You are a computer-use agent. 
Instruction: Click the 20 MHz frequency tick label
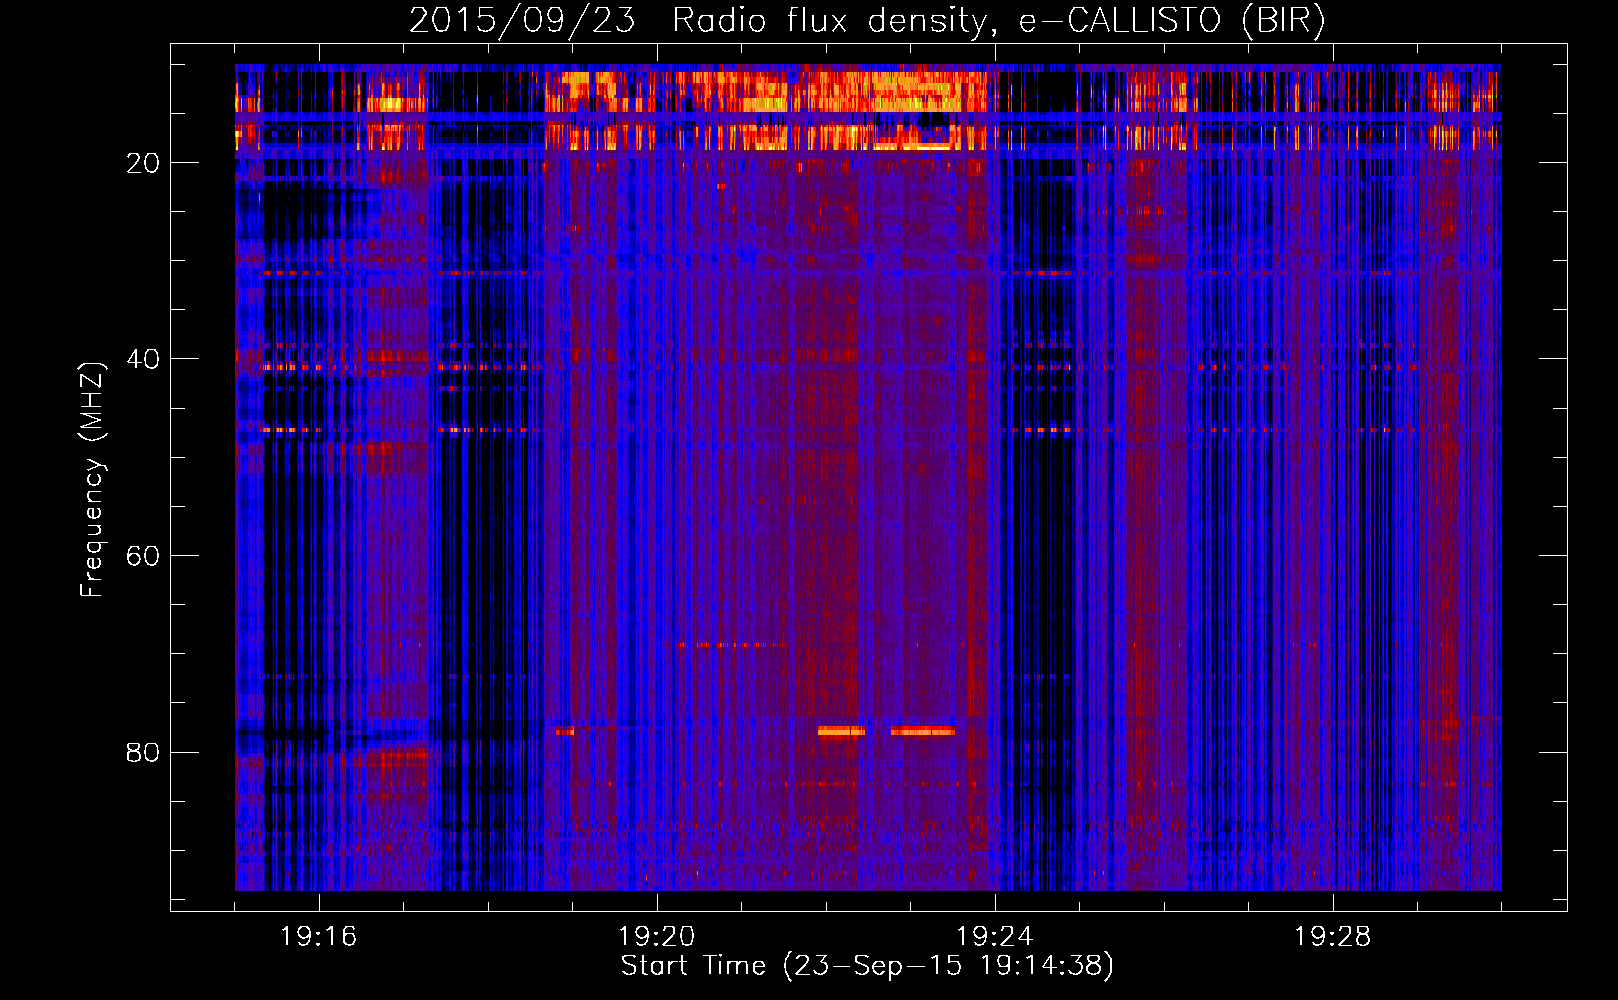pyautogui.click(x=143, y=163)
